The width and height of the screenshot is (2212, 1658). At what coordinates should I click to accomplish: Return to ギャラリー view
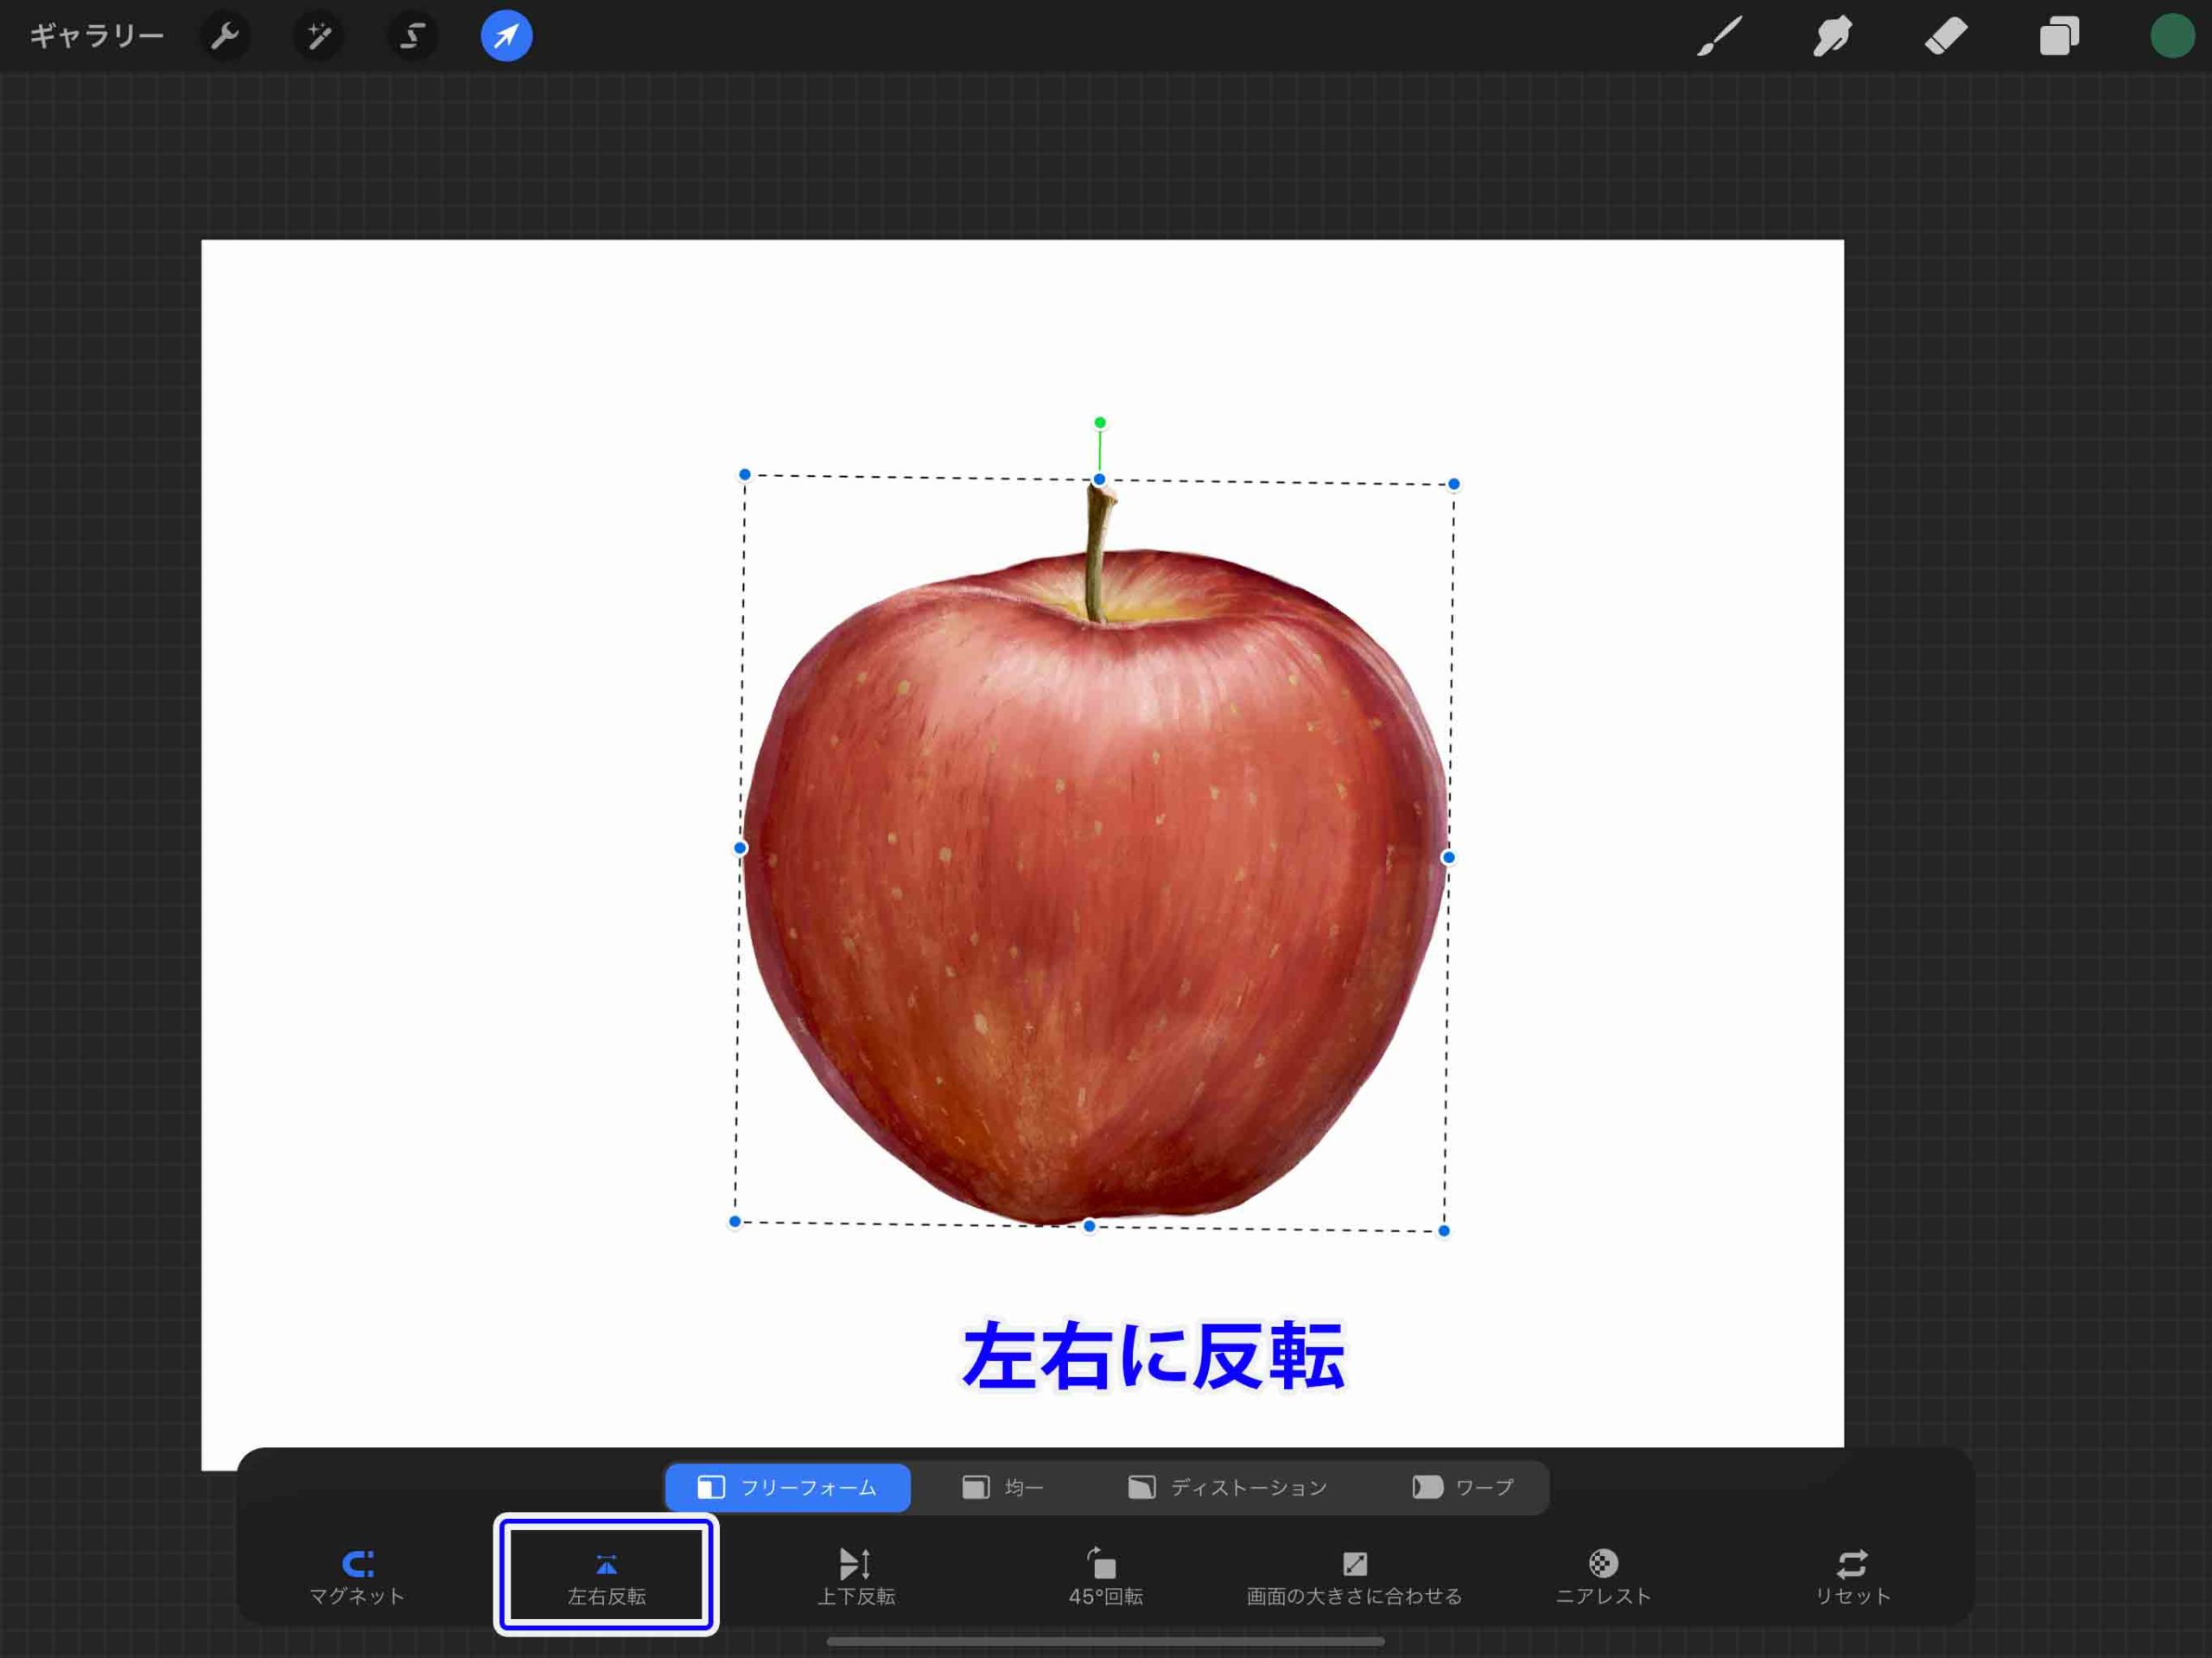coord(97,36)
